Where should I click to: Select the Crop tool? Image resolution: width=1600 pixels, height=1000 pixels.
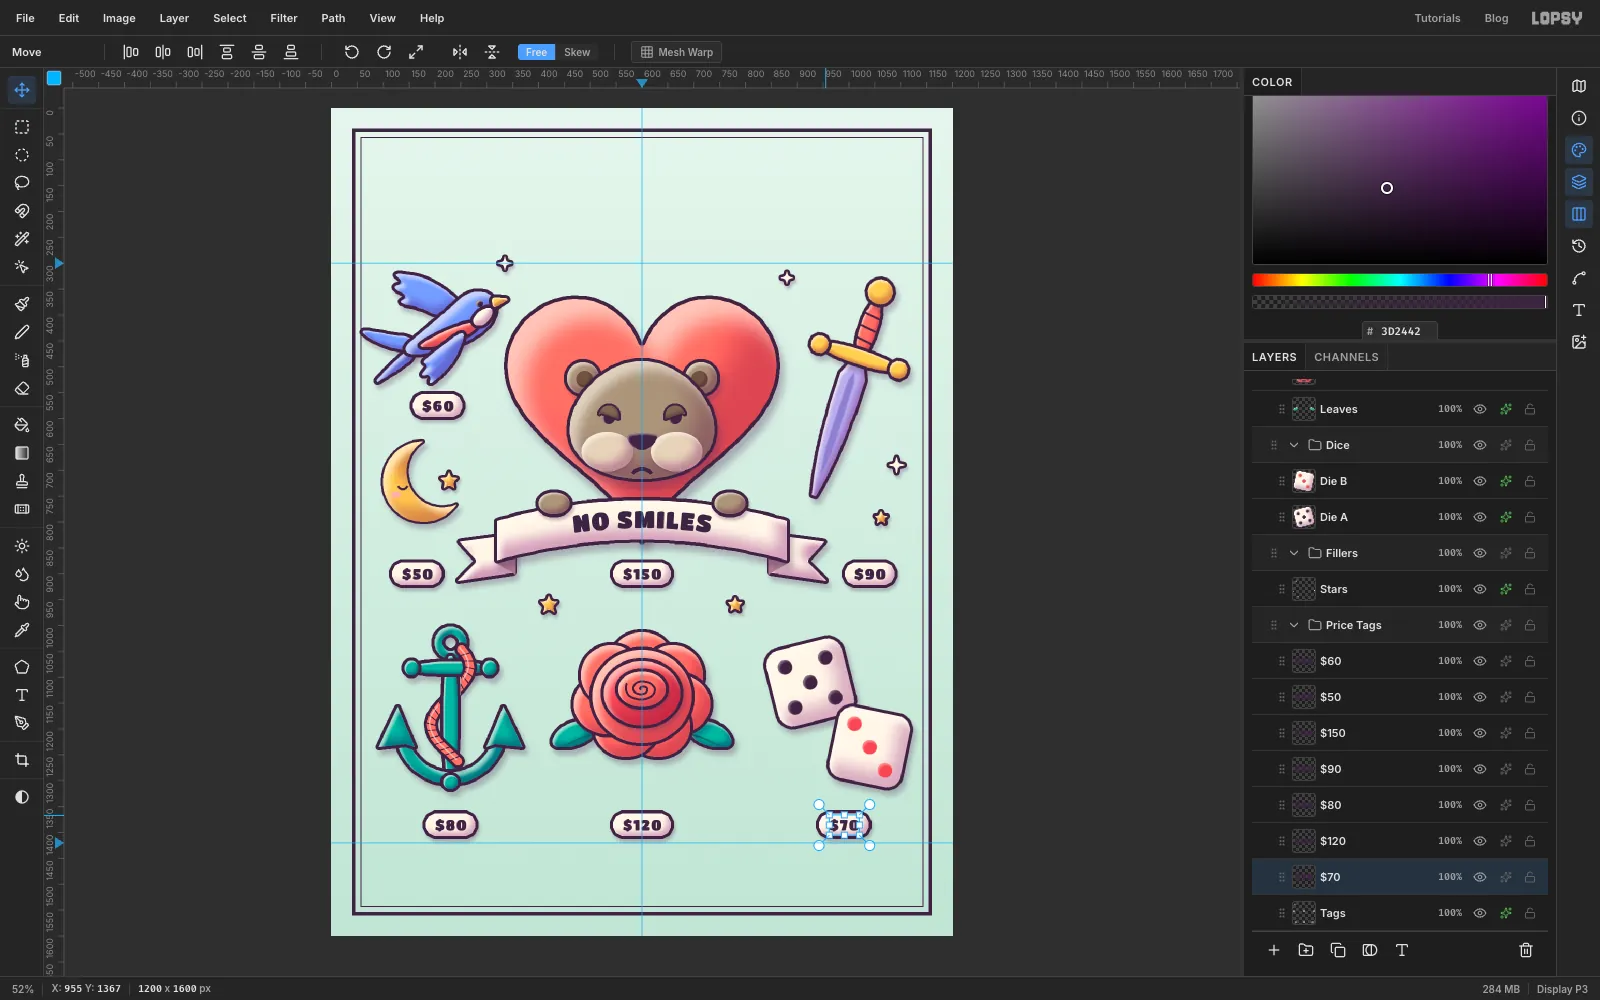click(22, 761)
